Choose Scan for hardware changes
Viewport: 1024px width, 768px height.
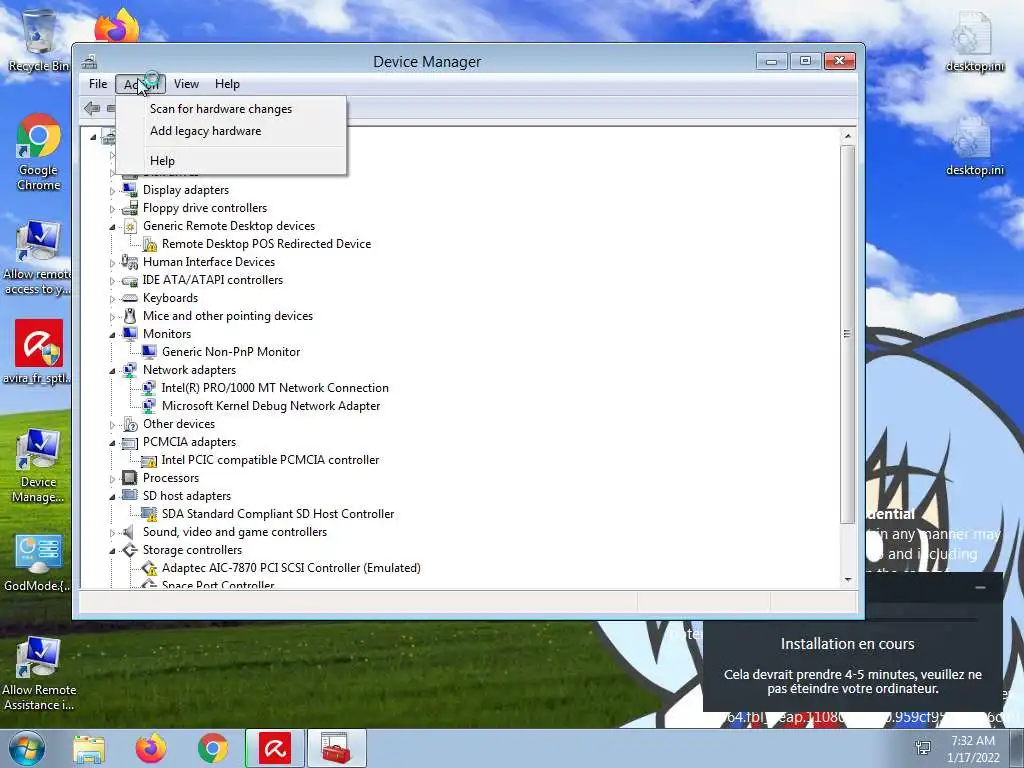[x=221, y=109]
